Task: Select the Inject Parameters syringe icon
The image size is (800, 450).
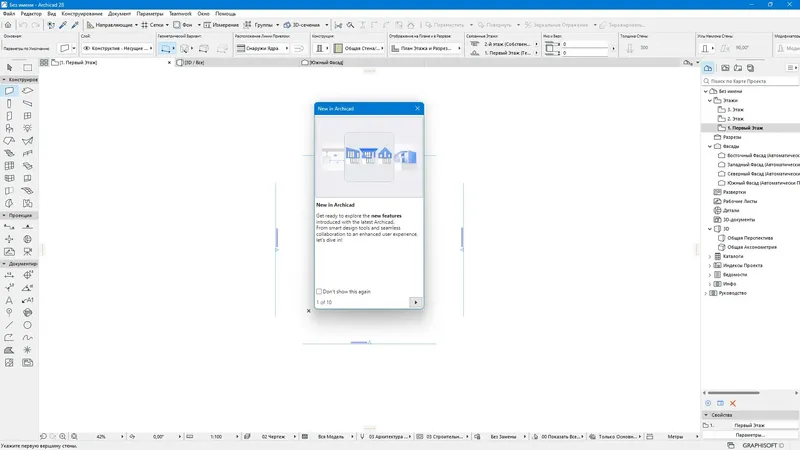Action: (75, 24)
